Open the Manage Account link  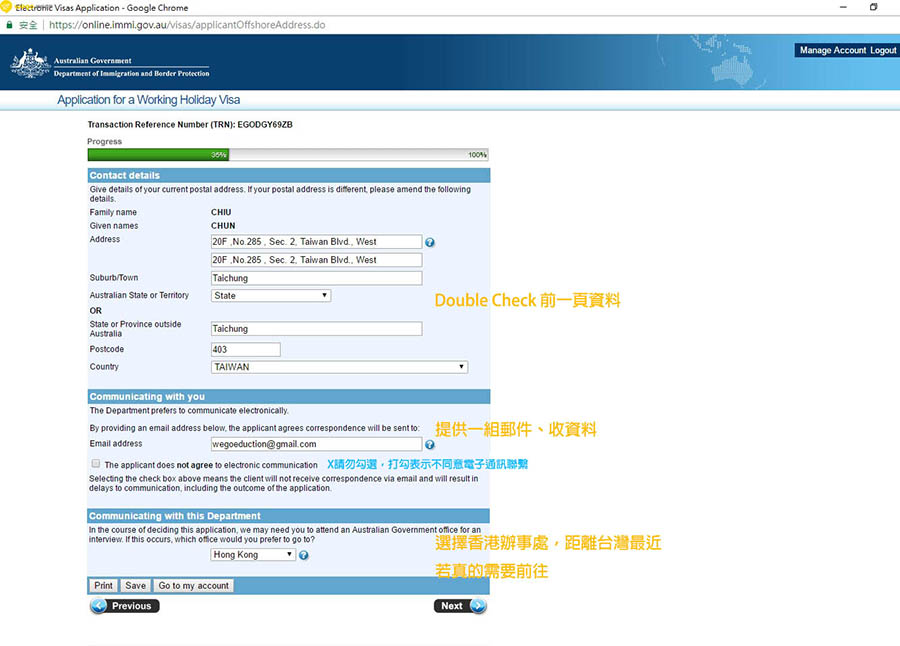click(832, 50)
